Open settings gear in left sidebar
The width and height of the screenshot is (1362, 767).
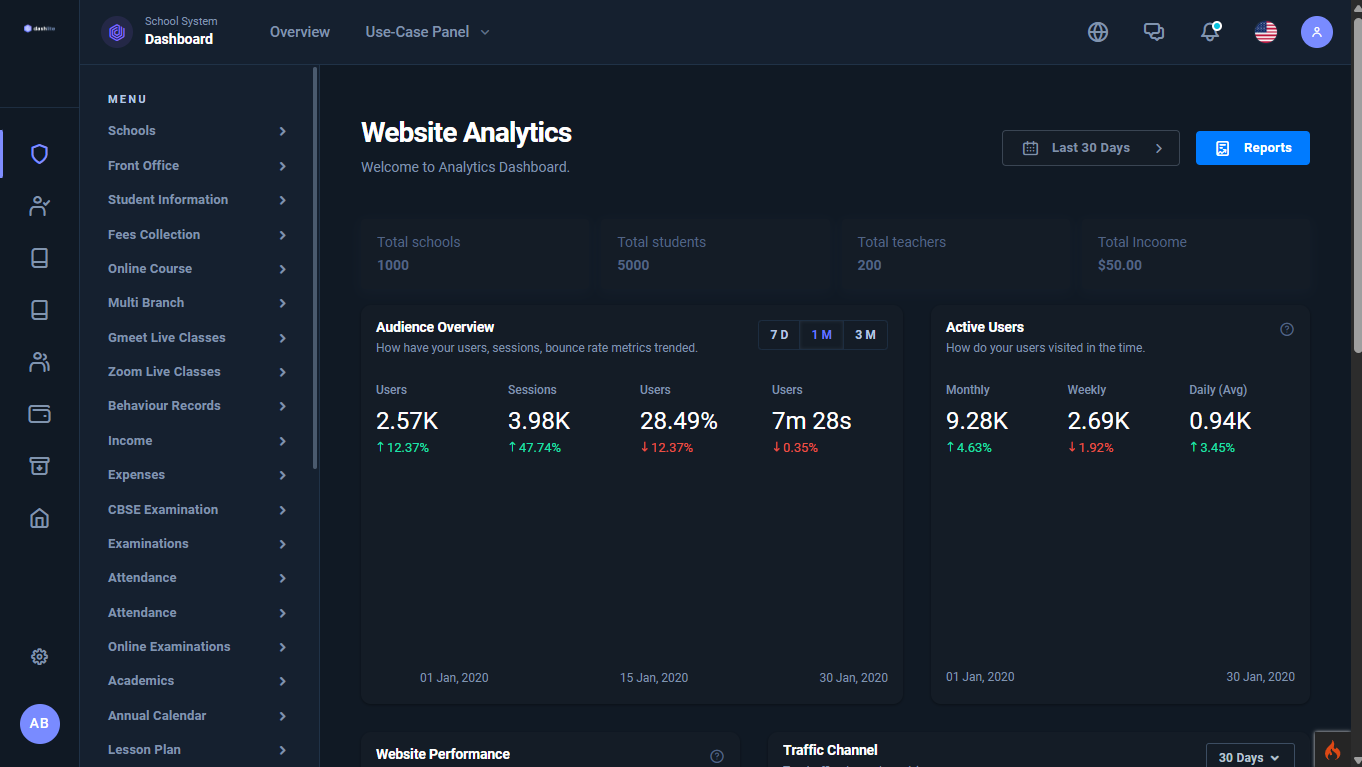(x=39, y=657)
